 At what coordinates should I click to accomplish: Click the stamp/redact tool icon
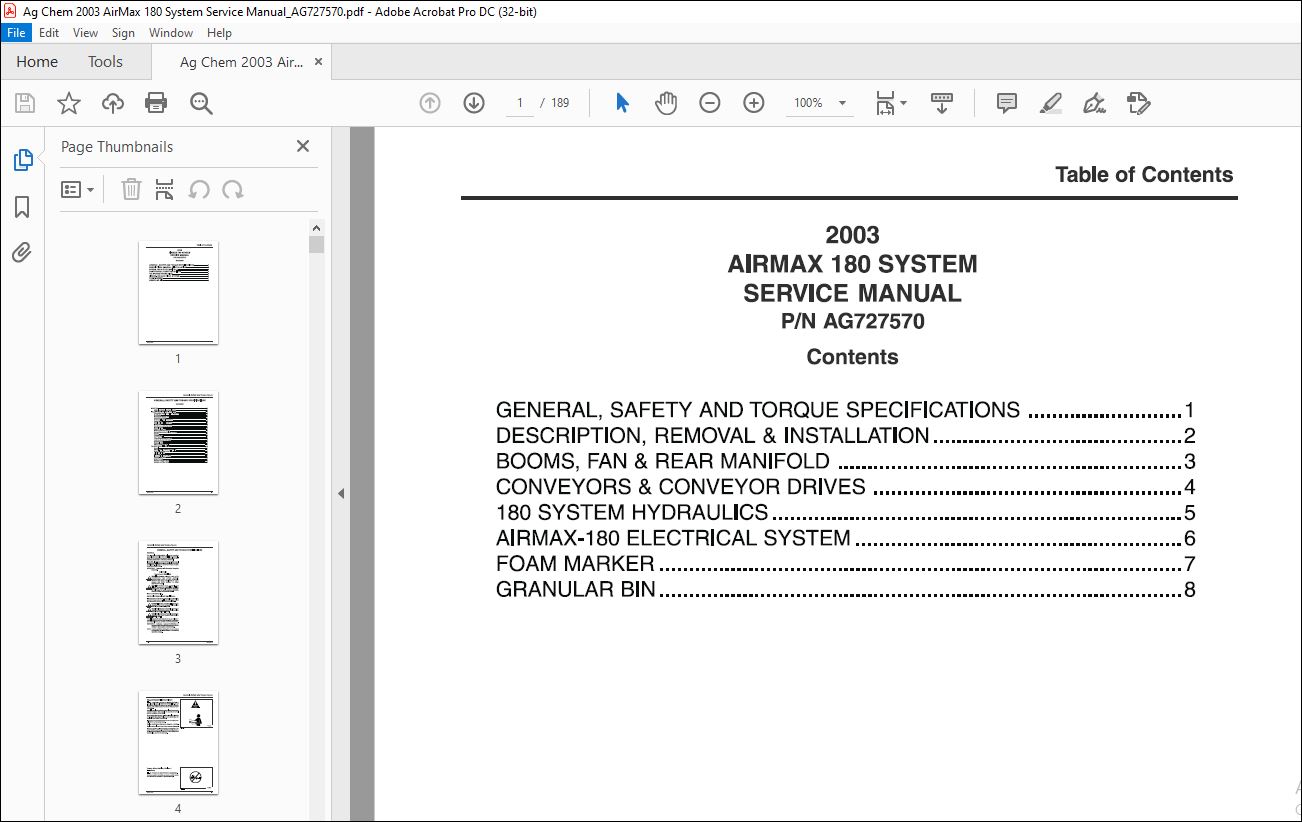1138,103
